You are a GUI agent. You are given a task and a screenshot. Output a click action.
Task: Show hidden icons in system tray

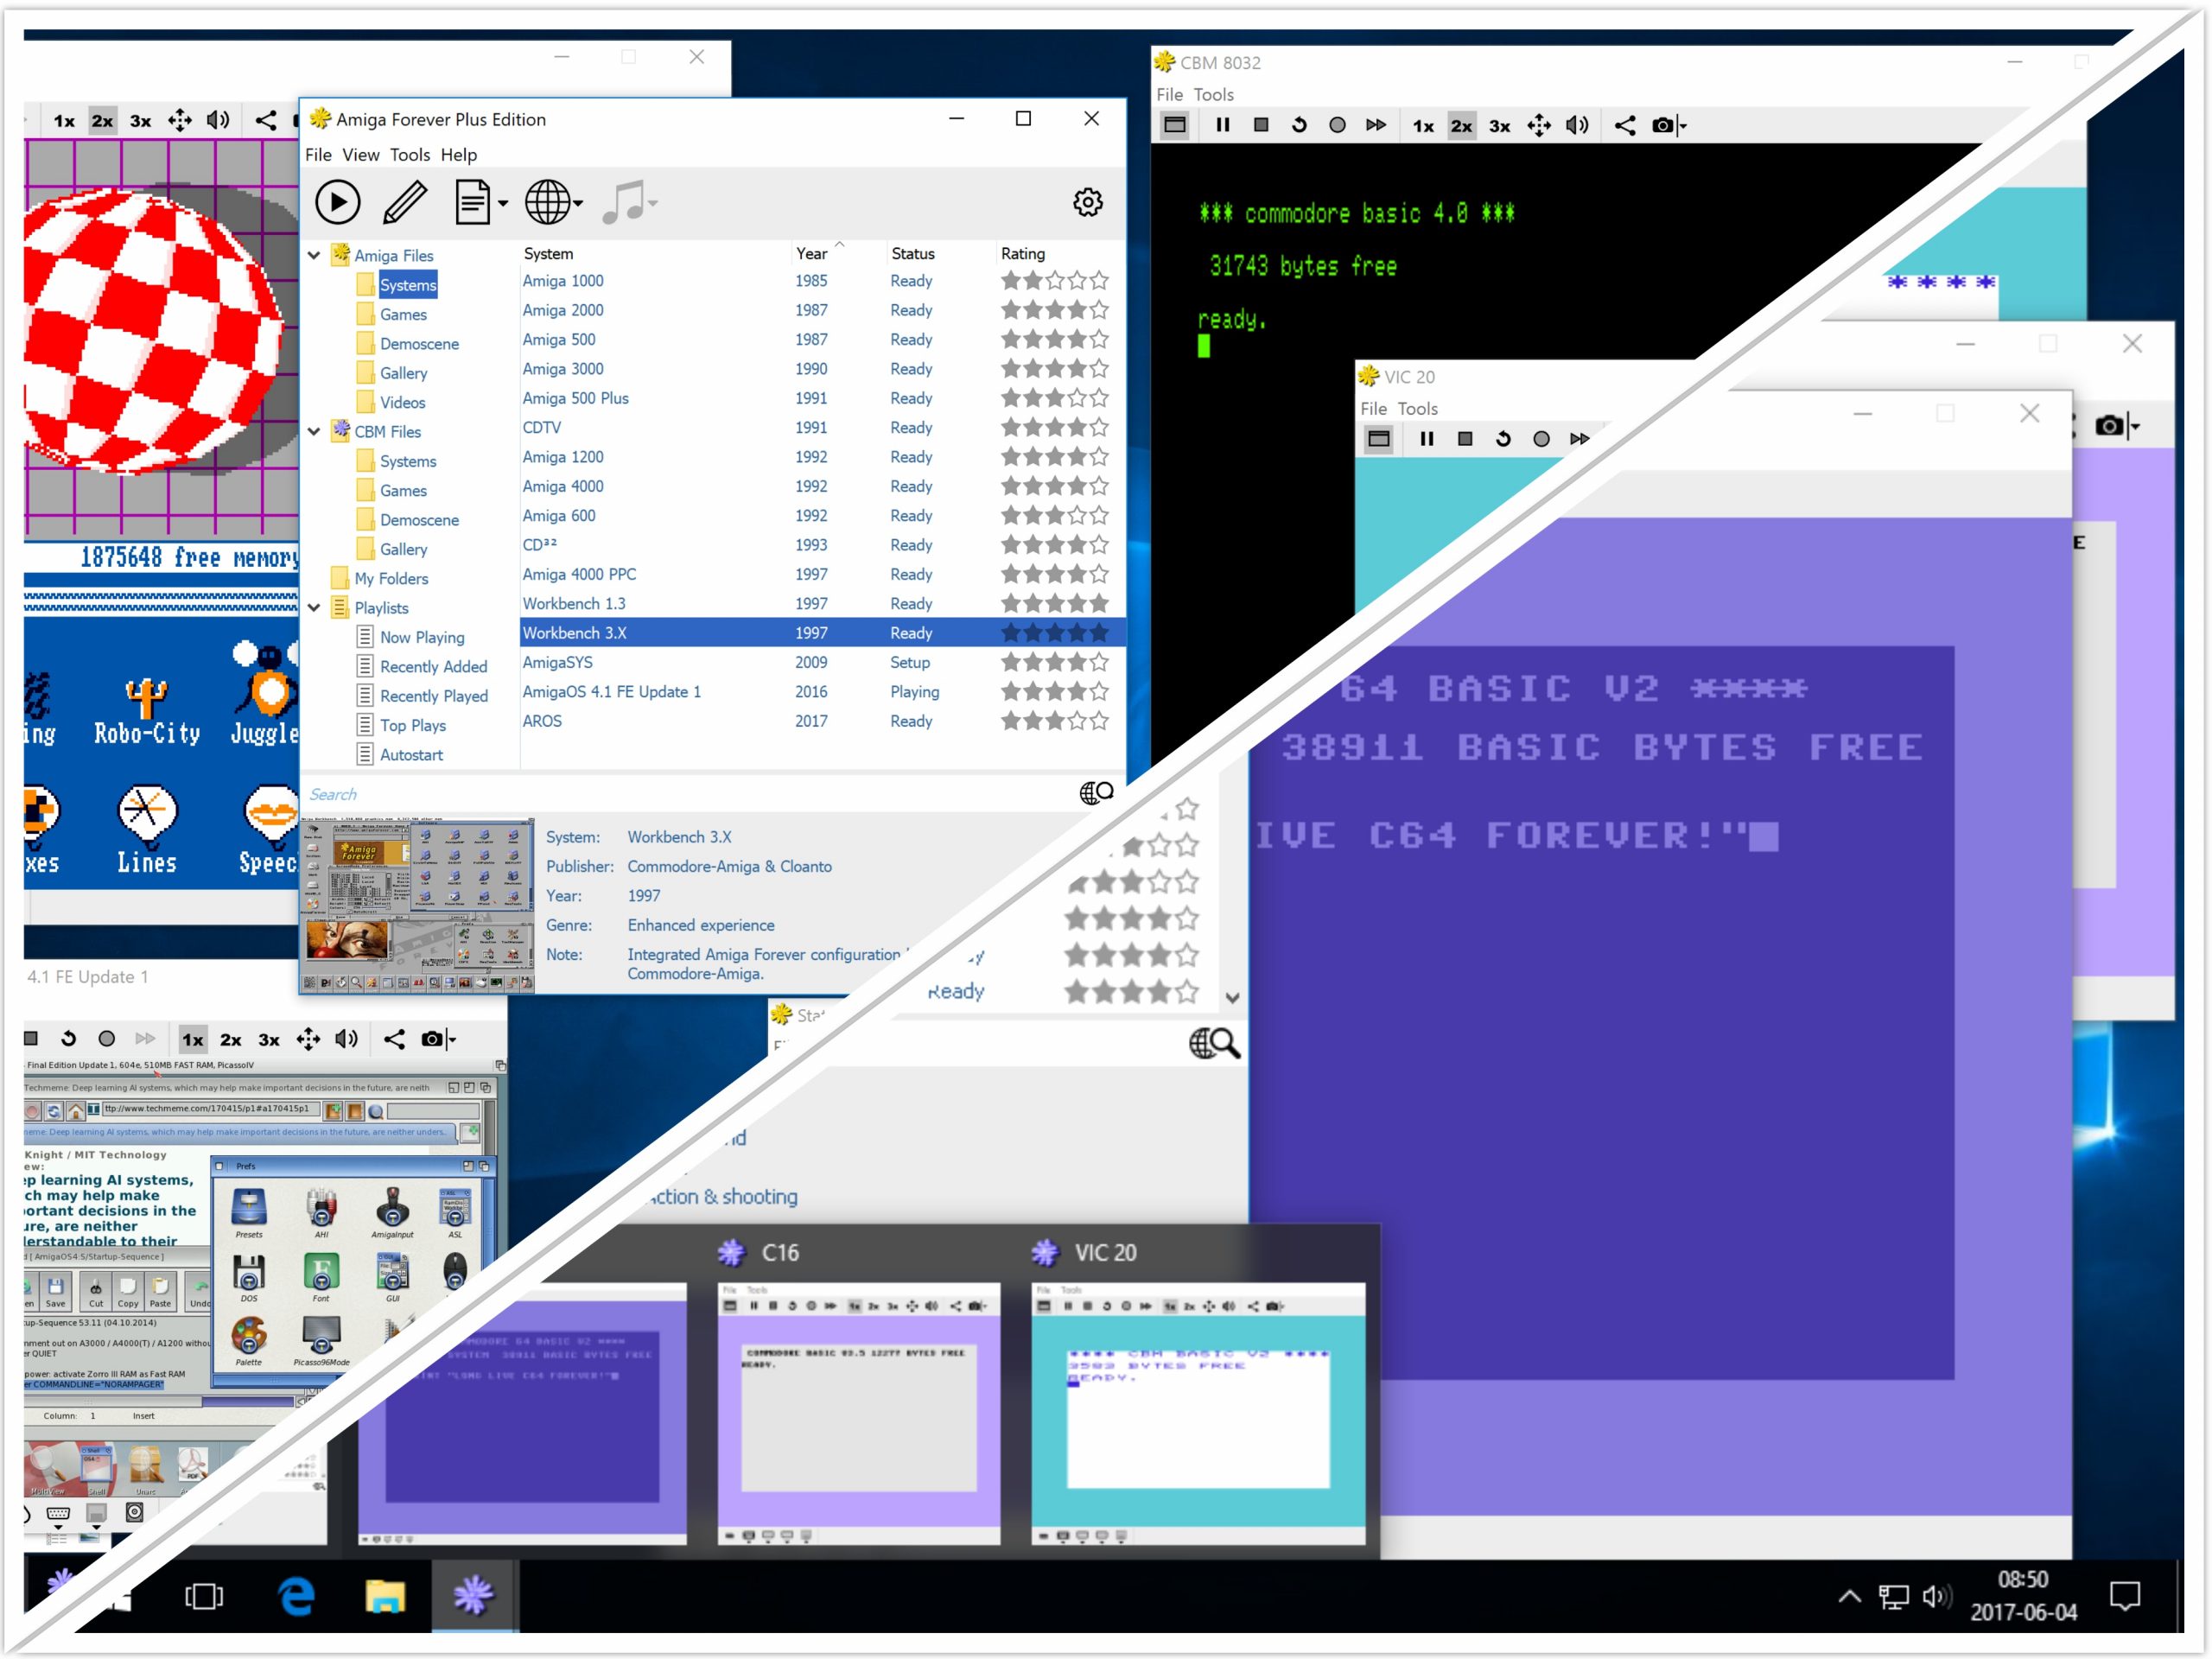pyautogui.click(x=1850, y=1596)
